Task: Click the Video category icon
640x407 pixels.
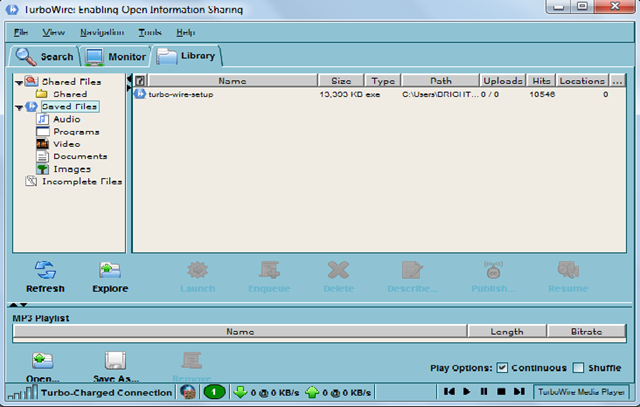Action: 43,144
